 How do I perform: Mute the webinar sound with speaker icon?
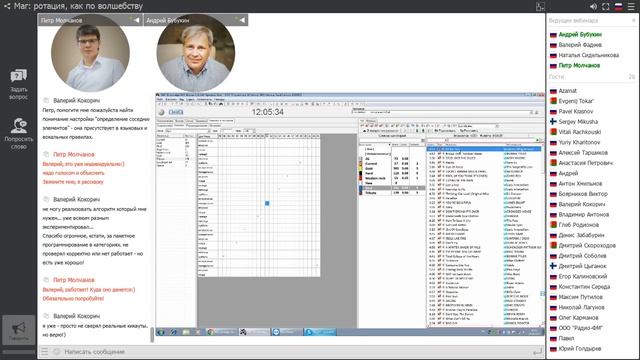[x=593, y=7]
